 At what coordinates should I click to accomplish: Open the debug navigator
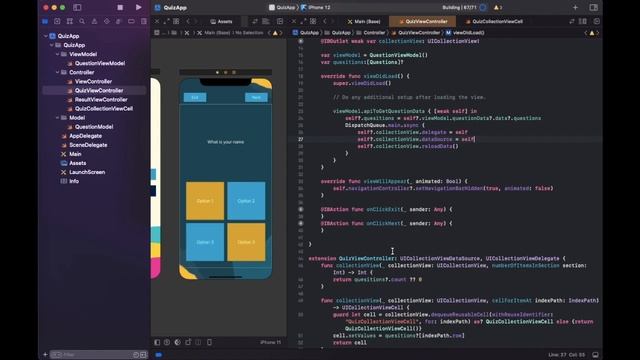point(119,21)
